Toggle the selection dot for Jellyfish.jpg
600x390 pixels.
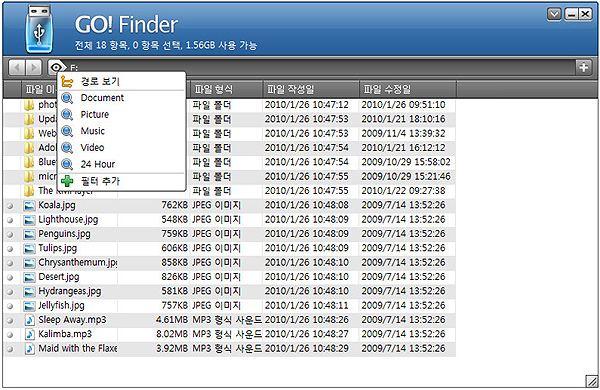pyautogui.click(x=10, y=306)
